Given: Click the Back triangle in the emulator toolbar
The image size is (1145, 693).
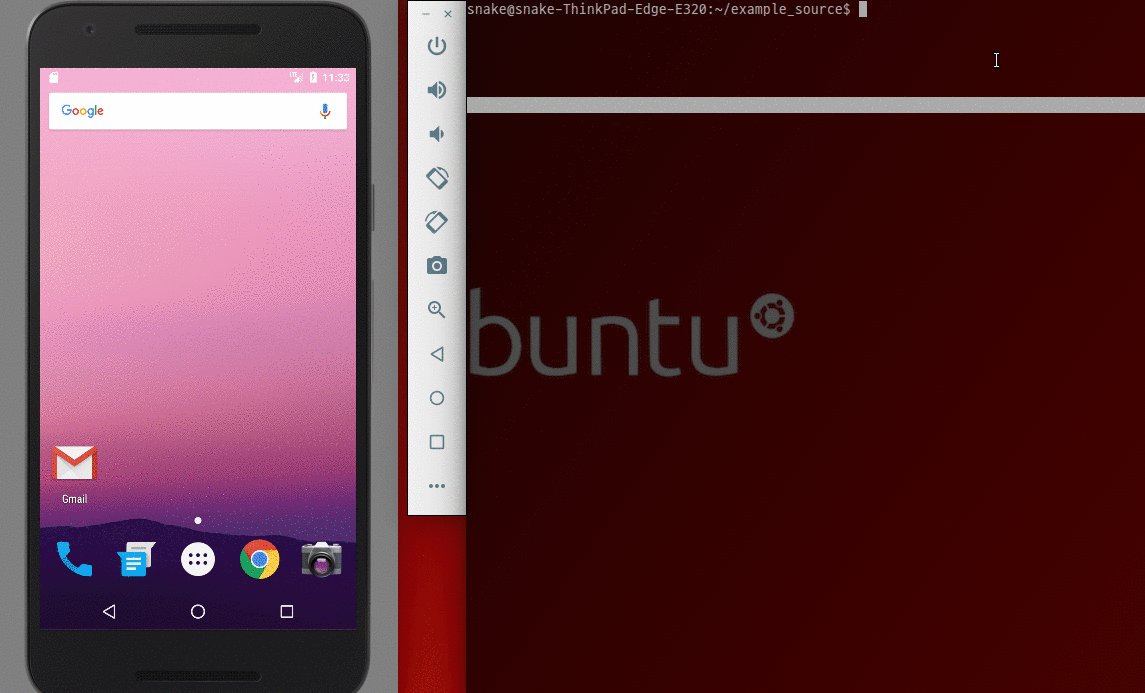Looking at the screenshot, I should pos(437,354).
